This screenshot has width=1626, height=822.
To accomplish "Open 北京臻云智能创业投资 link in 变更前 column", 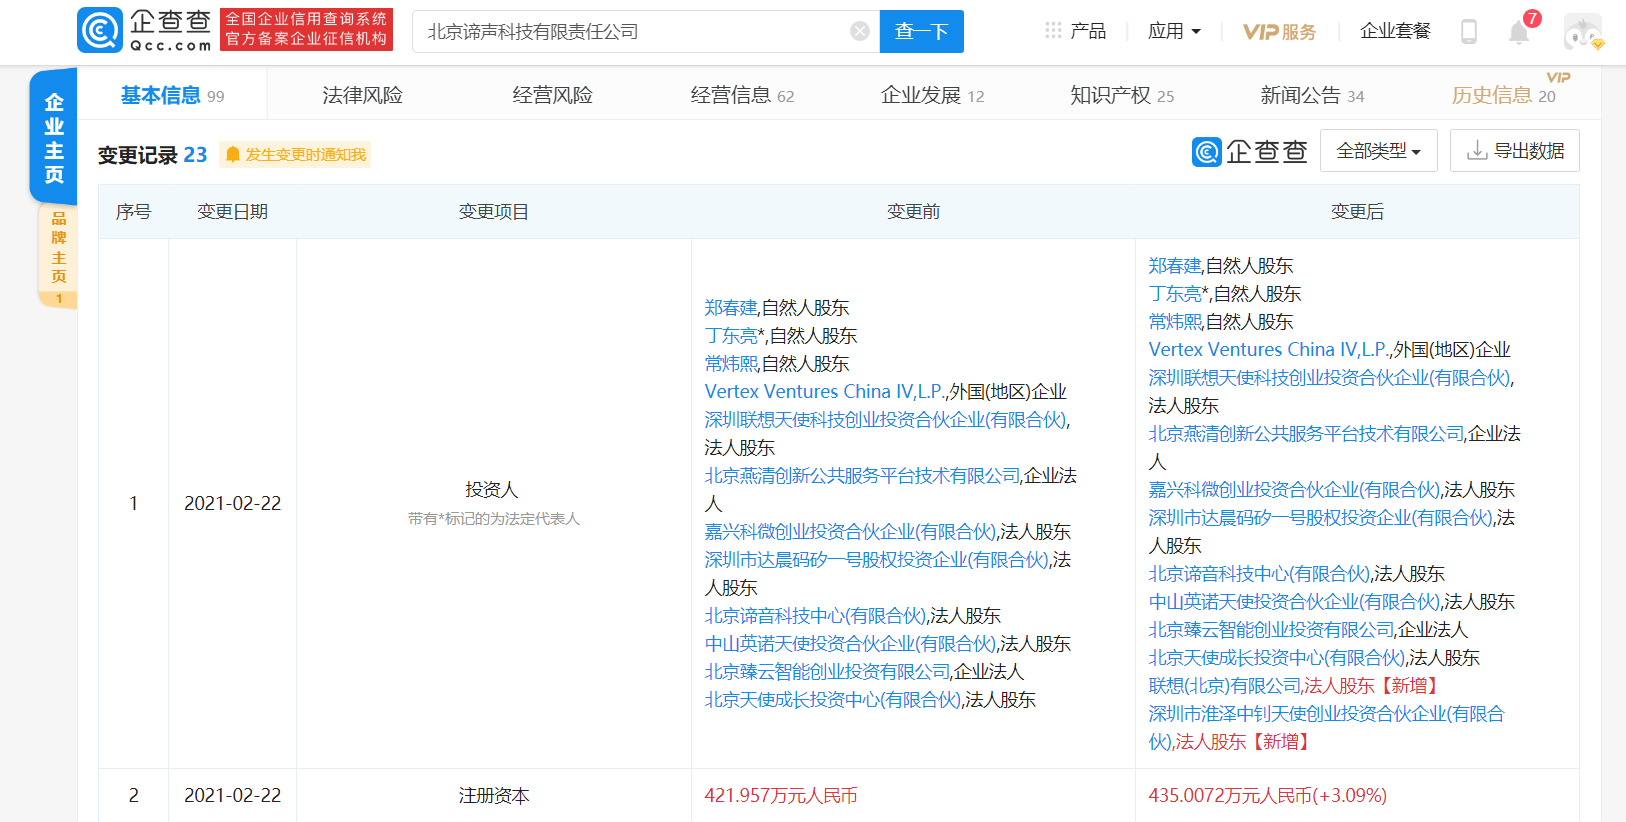I will tap(827, 672).
